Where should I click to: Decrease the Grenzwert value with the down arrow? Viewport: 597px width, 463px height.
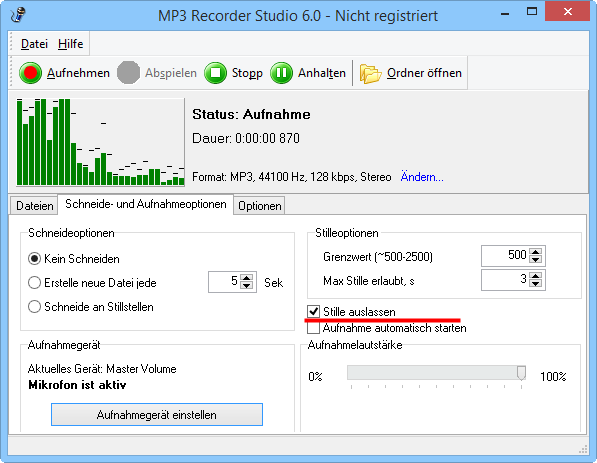536,259
